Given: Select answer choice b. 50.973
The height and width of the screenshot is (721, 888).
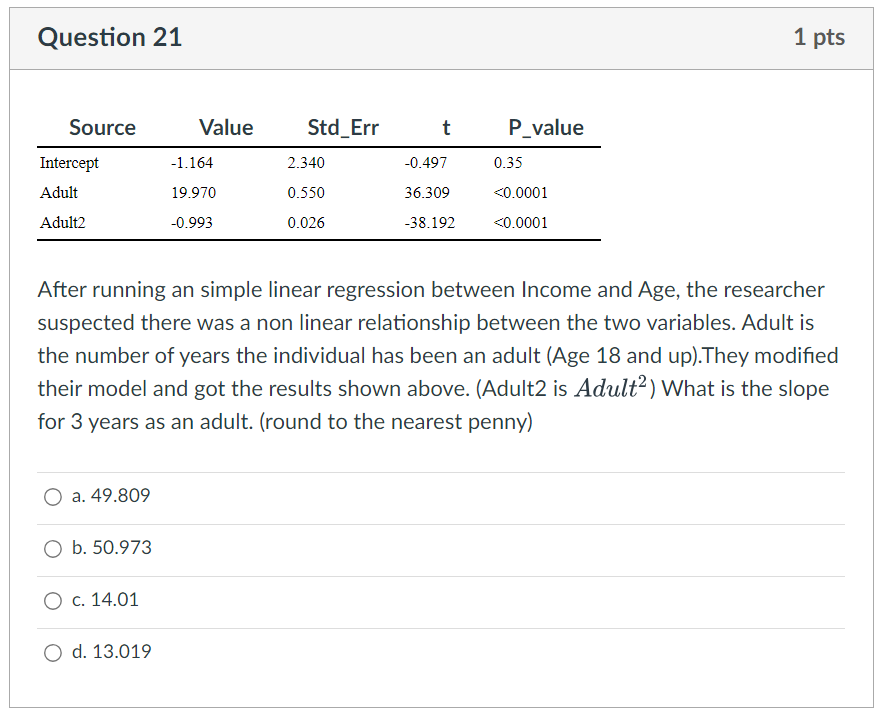Looking at the screenshot, I should click(x=52, y=548).
